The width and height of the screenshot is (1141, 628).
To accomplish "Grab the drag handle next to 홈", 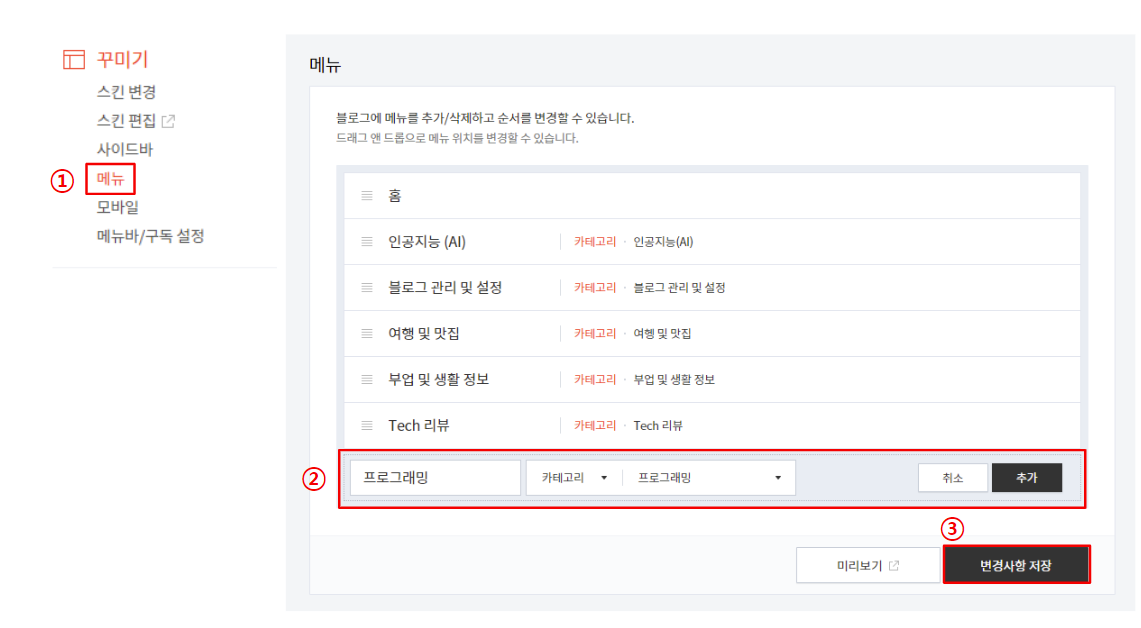I will [x=367, y=195].
